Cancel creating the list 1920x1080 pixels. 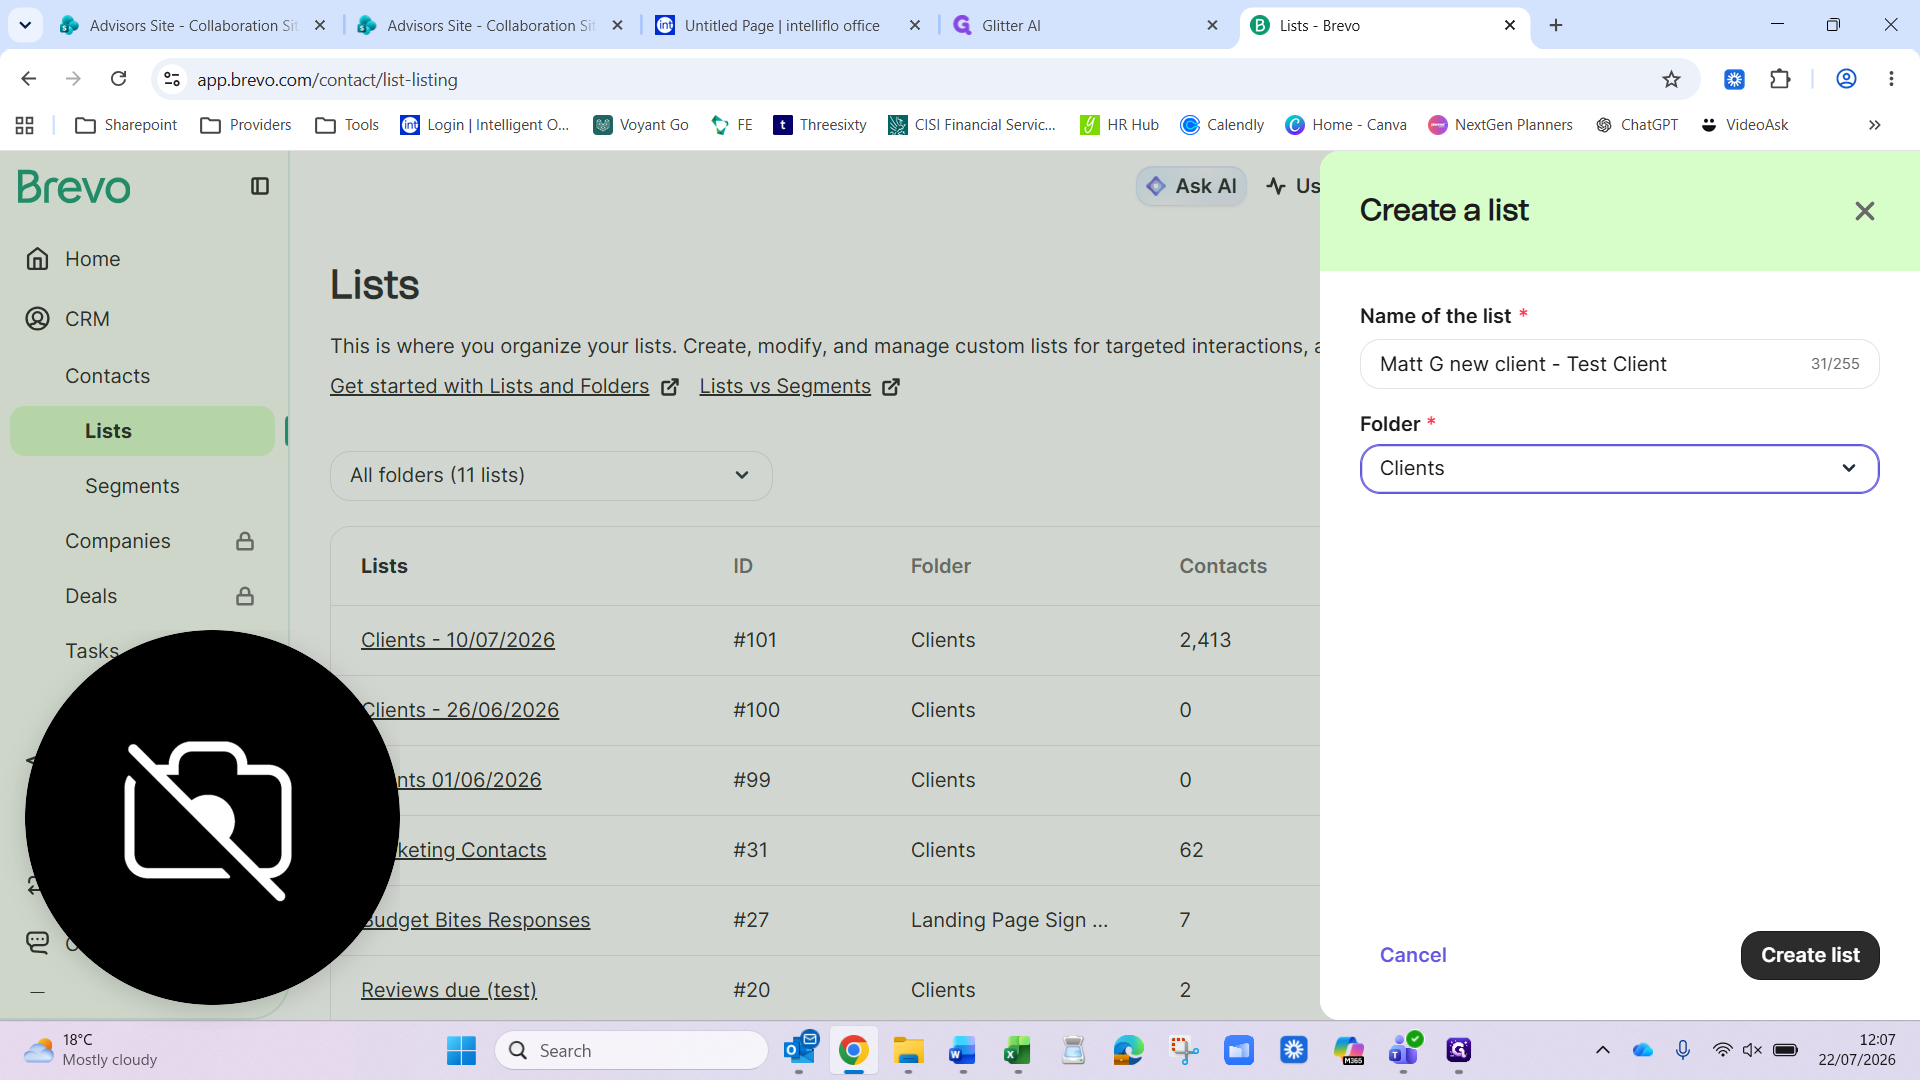click(1413, 955)
